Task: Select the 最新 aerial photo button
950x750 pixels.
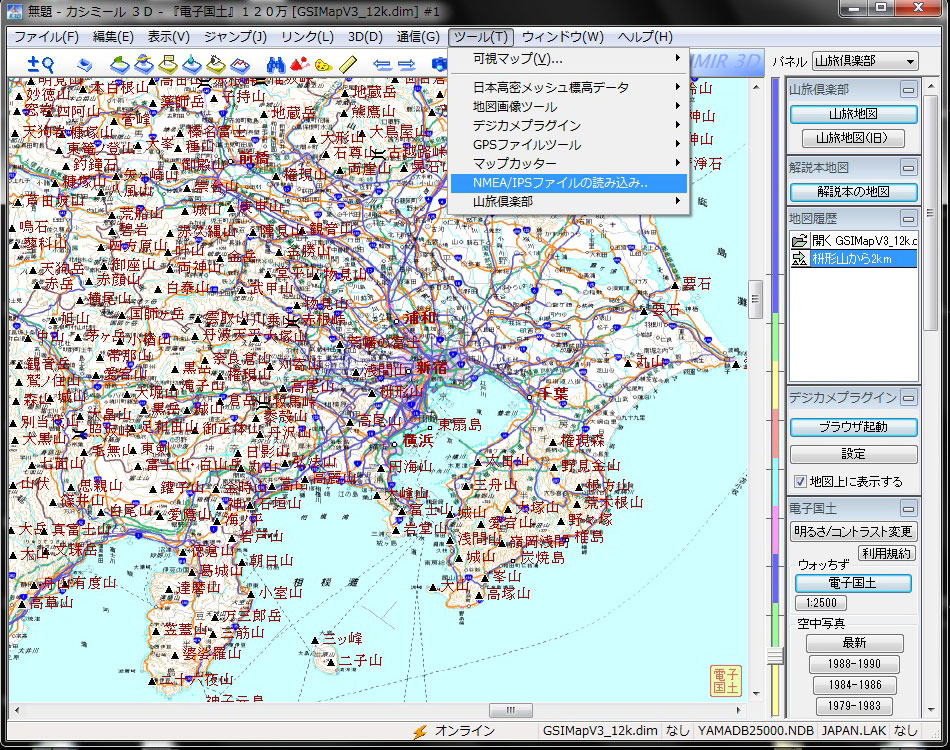Action: click(x=854, y=643)
